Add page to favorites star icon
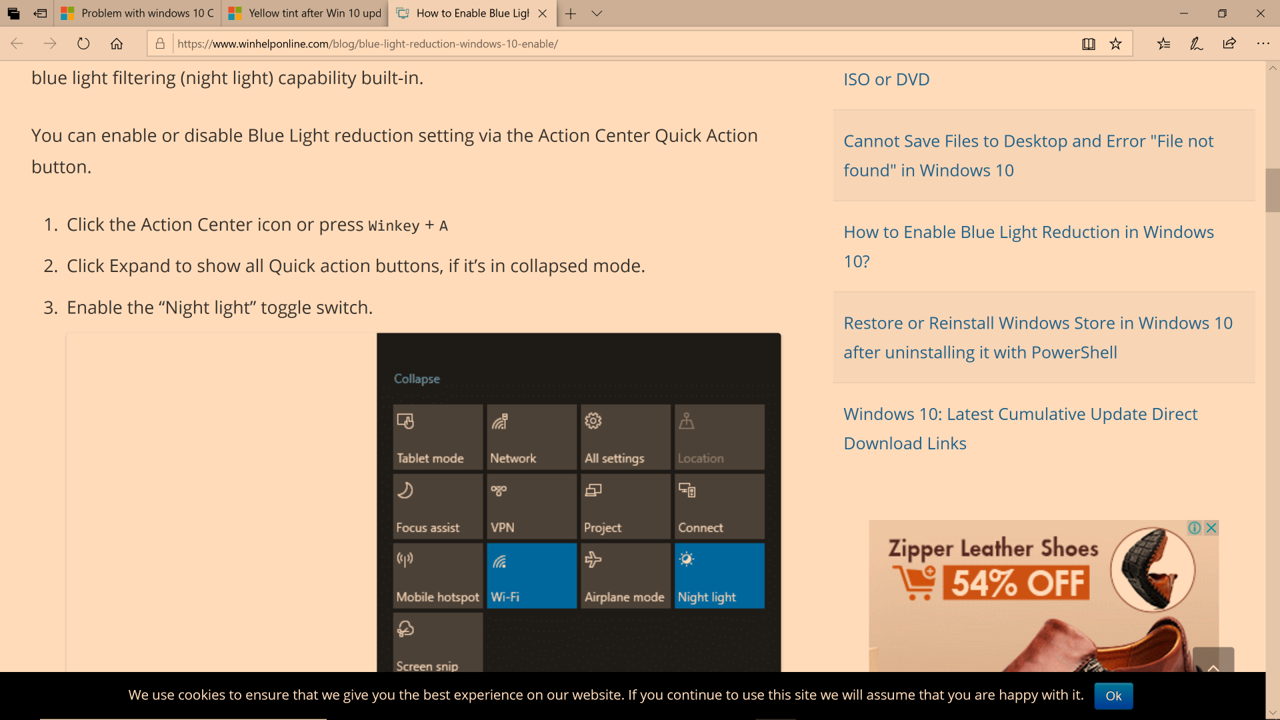1280x720 pixels. point(1116,44)
